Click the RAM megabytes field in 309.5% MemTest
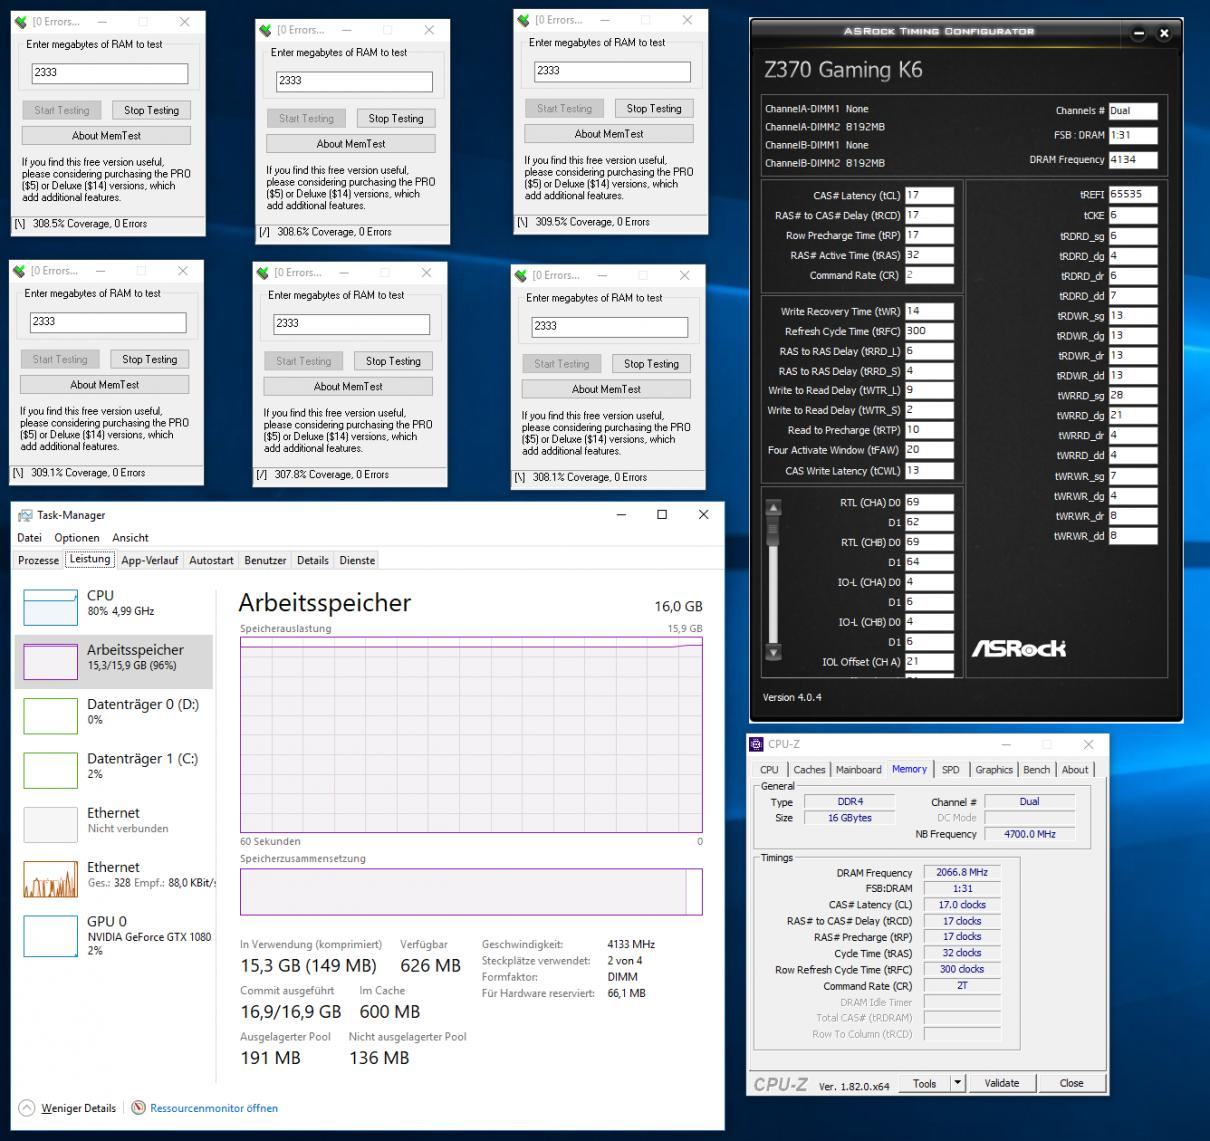1210x1141 pixels. tap(612, 71)
